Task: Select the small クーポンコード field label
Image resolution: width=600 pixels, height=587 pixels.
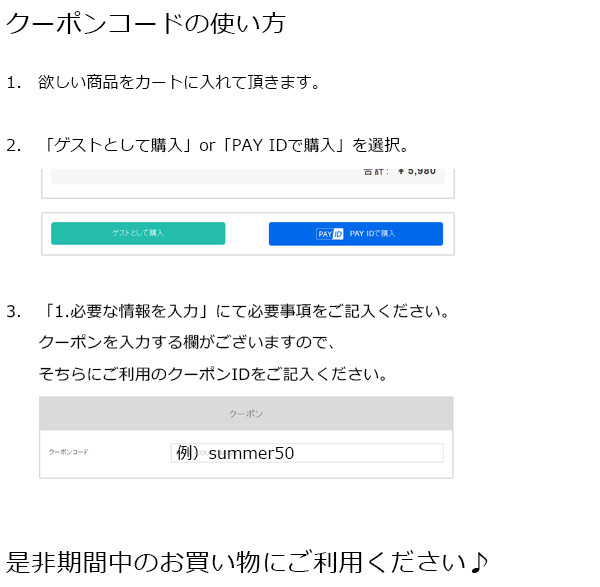Action: click(x=68, y=452)
